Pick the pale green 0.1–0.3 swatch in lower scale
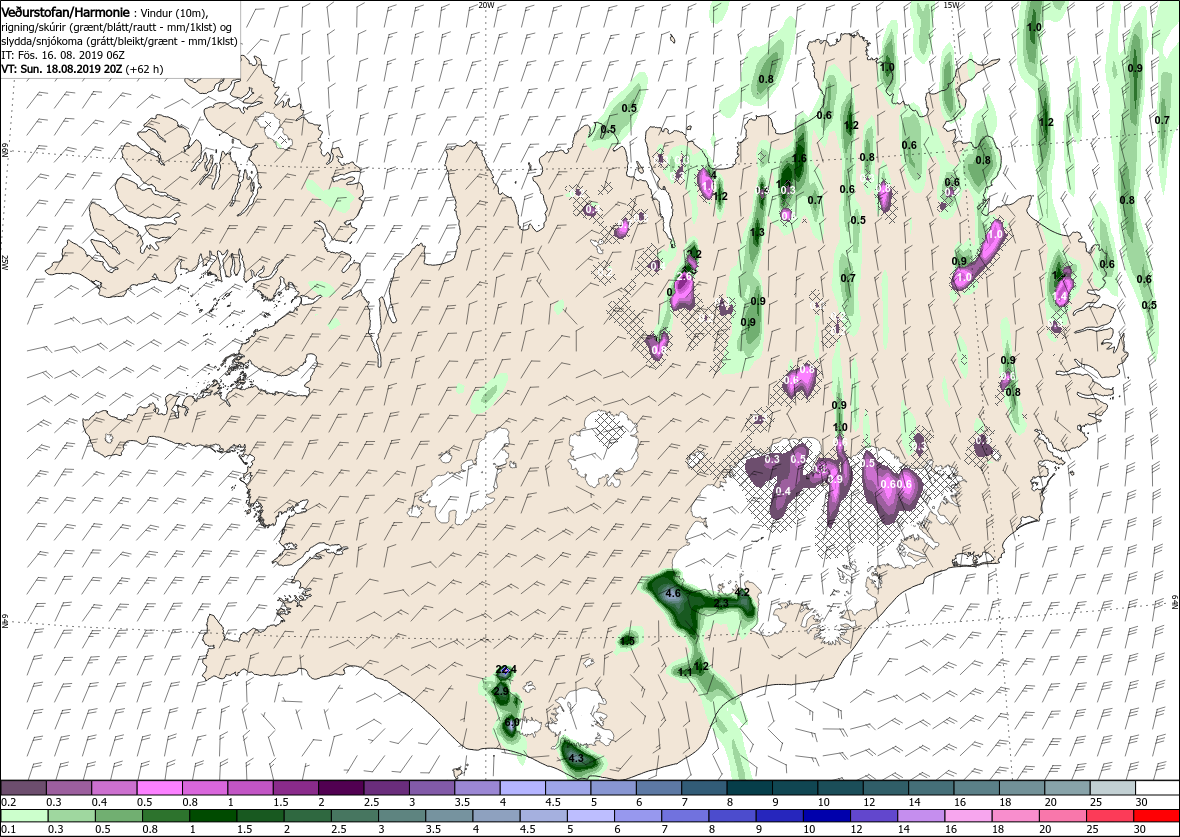 [x=24, y=816]
